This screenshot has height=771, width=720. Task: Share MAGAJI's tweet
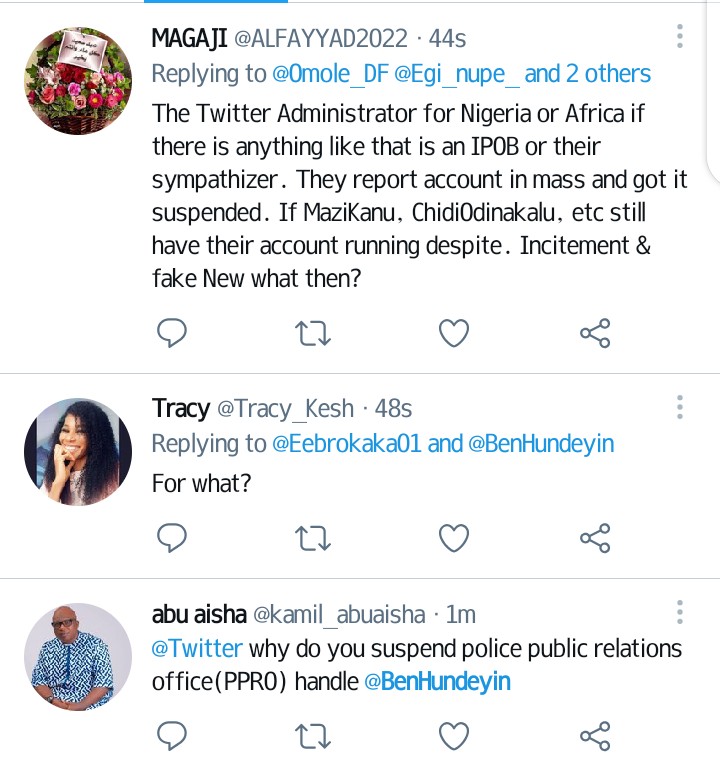(595, 333)
